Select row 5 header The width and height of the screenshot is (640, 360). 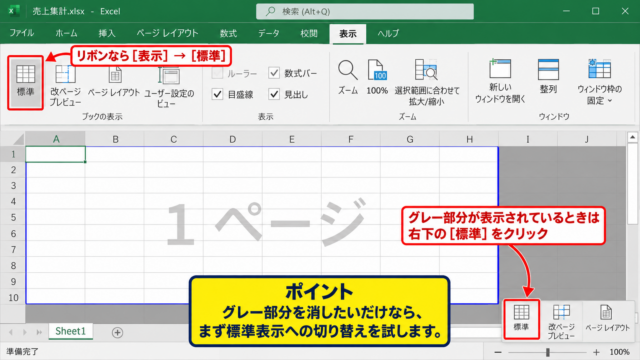pyautogui.click(x=13, y=217)
